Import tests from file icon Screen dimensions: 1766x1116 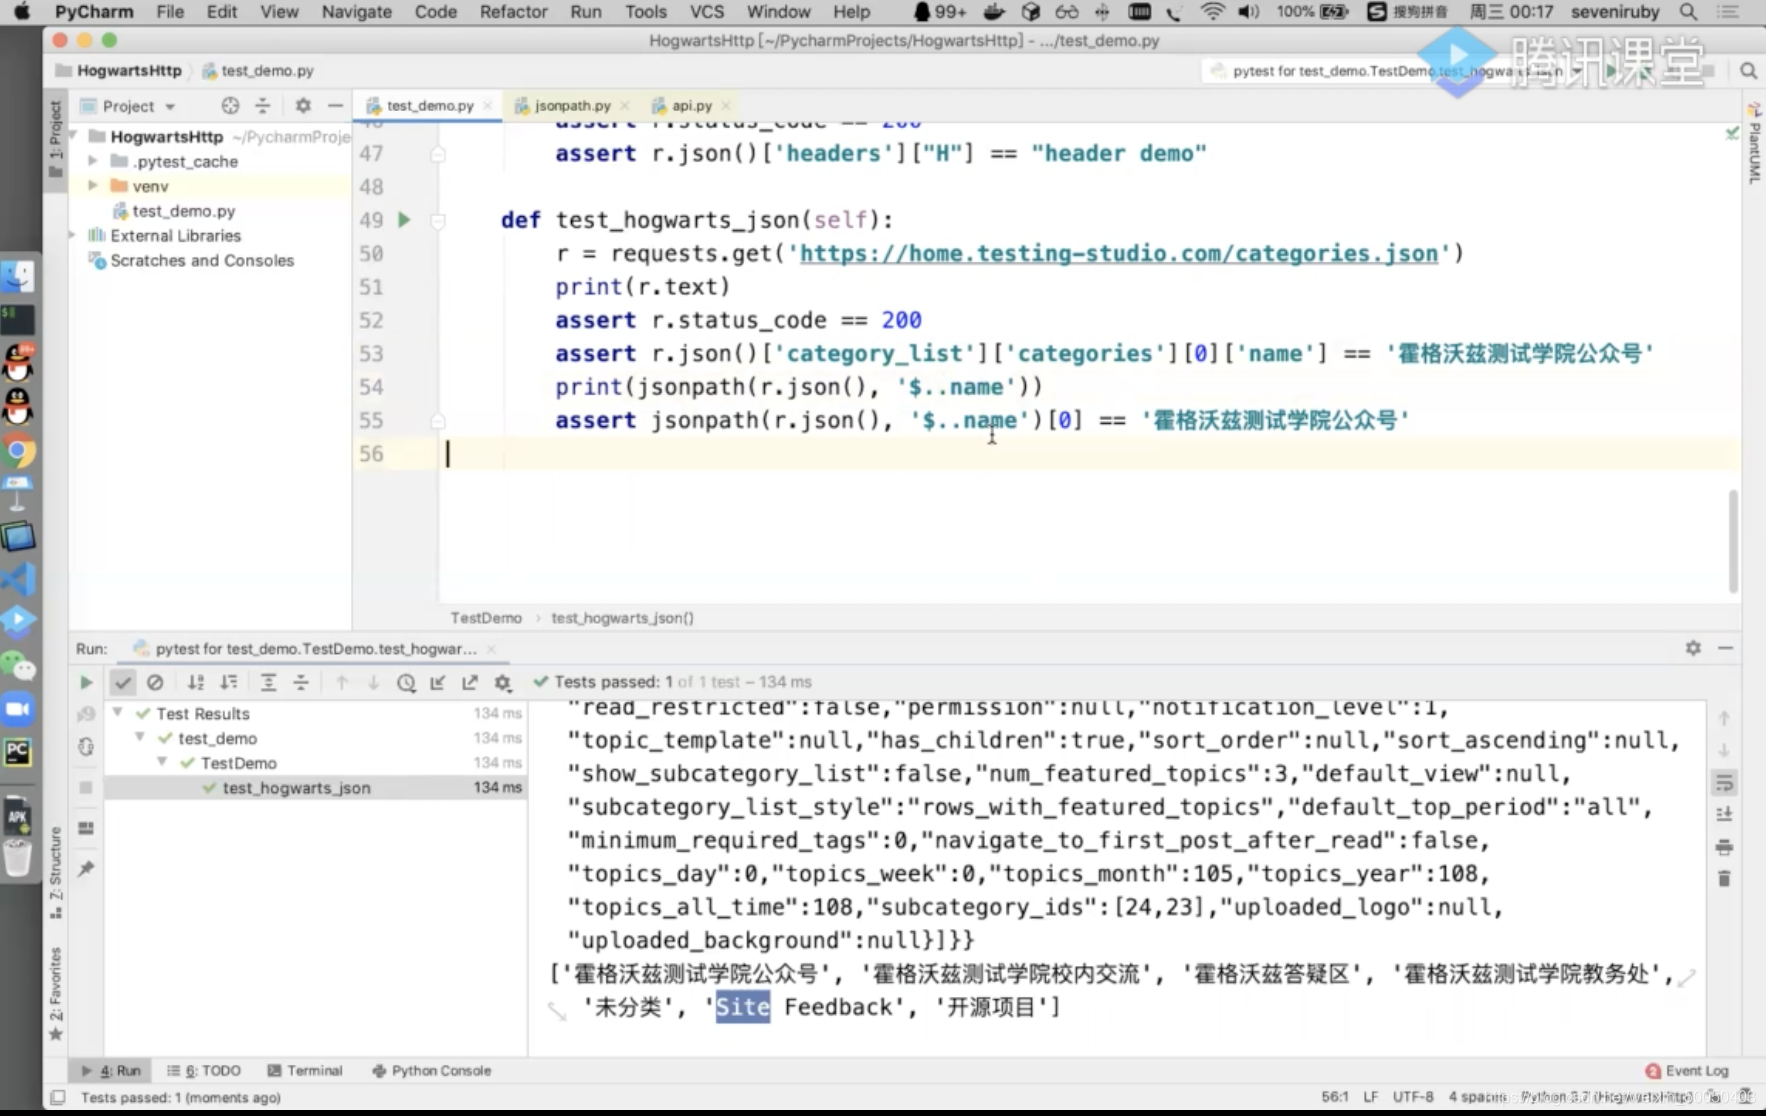click(x=438, y=682)
